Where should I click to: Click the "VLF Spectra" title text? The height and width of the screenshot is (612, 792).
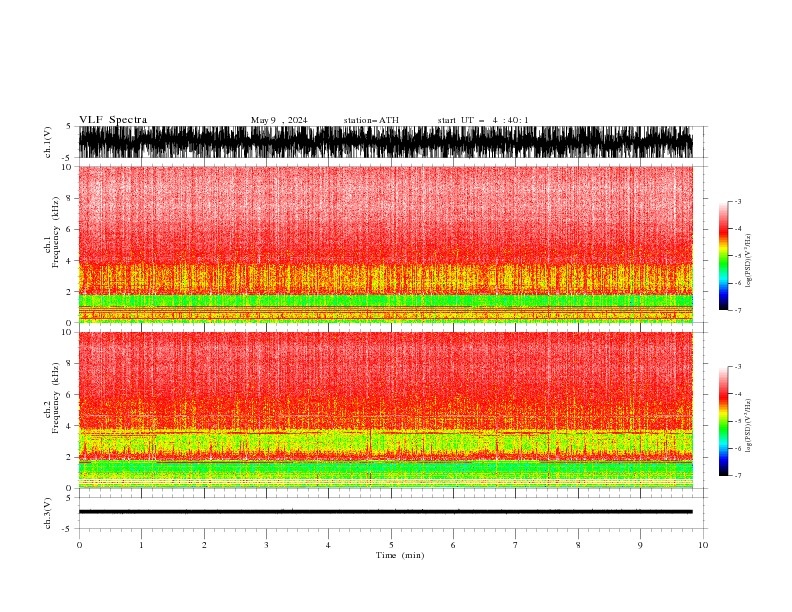(113, 120)
